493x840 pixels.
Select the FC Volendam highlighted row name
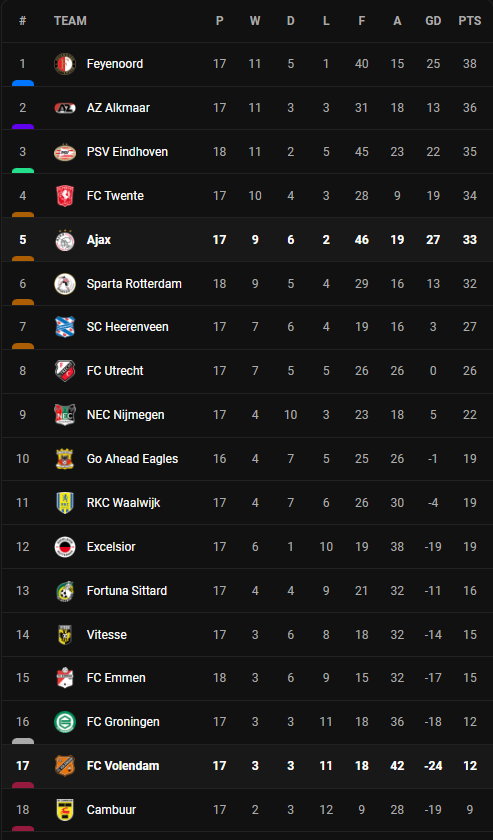pos(123,766)
